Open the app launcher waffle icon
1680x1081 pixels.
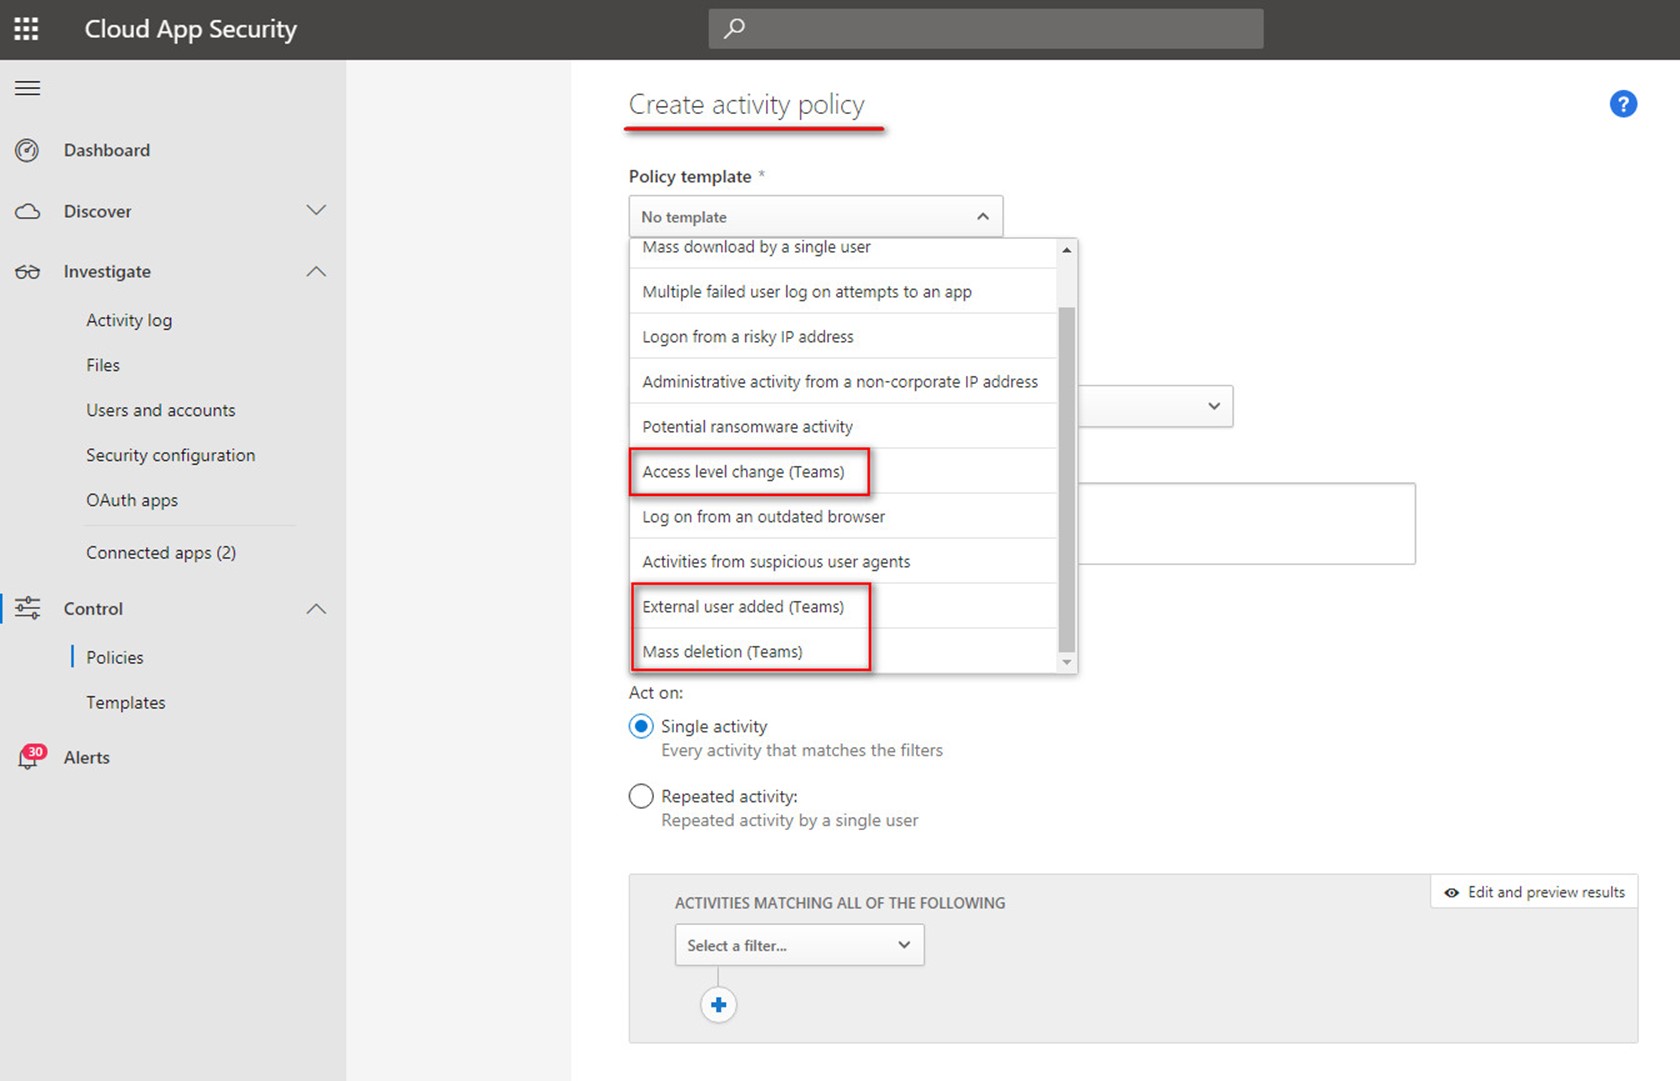click(27, 29)
